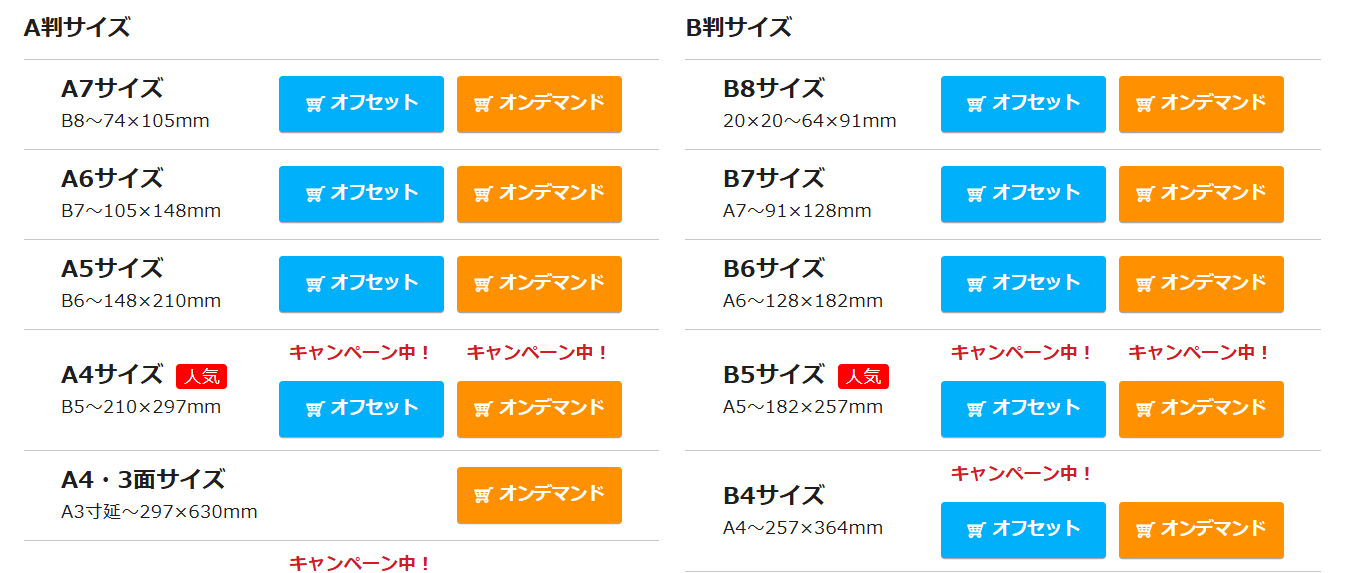1366x573 pixels.
Task: Select オンデマンド for B6サイズ
Action: (x=1201, y=284)
